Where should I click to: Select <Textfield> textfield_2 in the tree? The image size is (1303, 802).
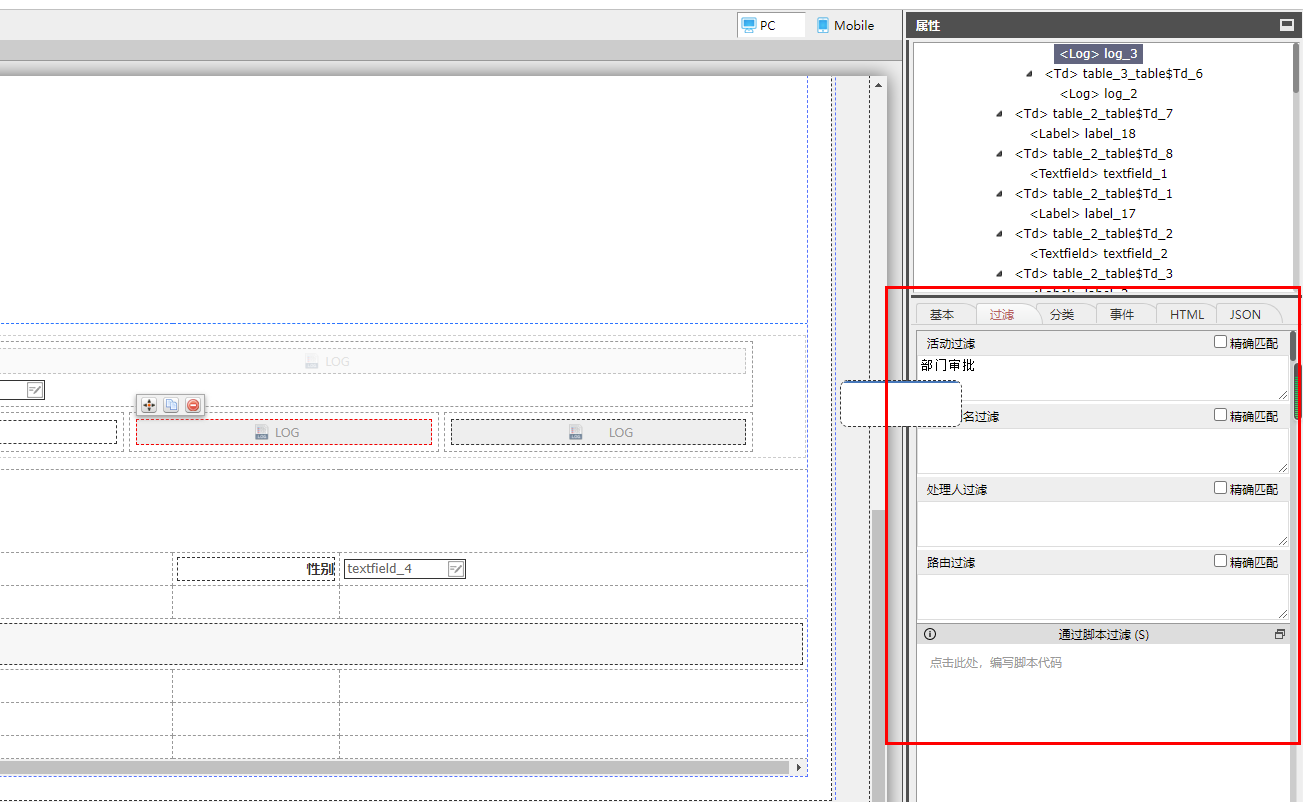point(1099,254)
